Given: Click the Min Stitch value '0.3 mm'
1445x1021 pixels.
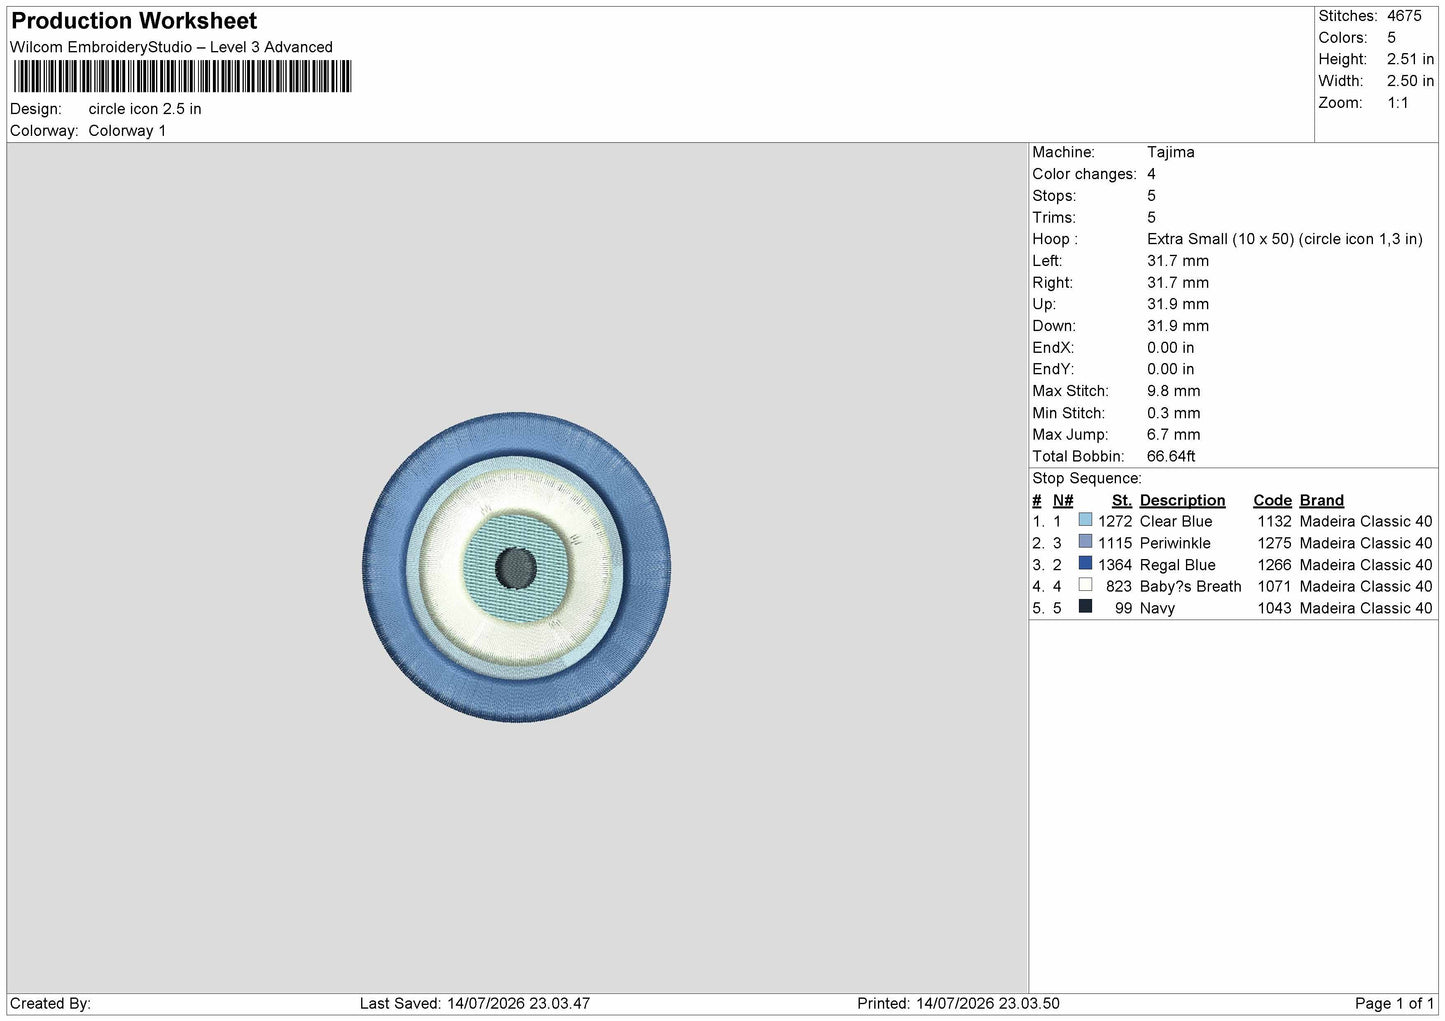Looking at the screenshot, I should (x=1174, y=413).
